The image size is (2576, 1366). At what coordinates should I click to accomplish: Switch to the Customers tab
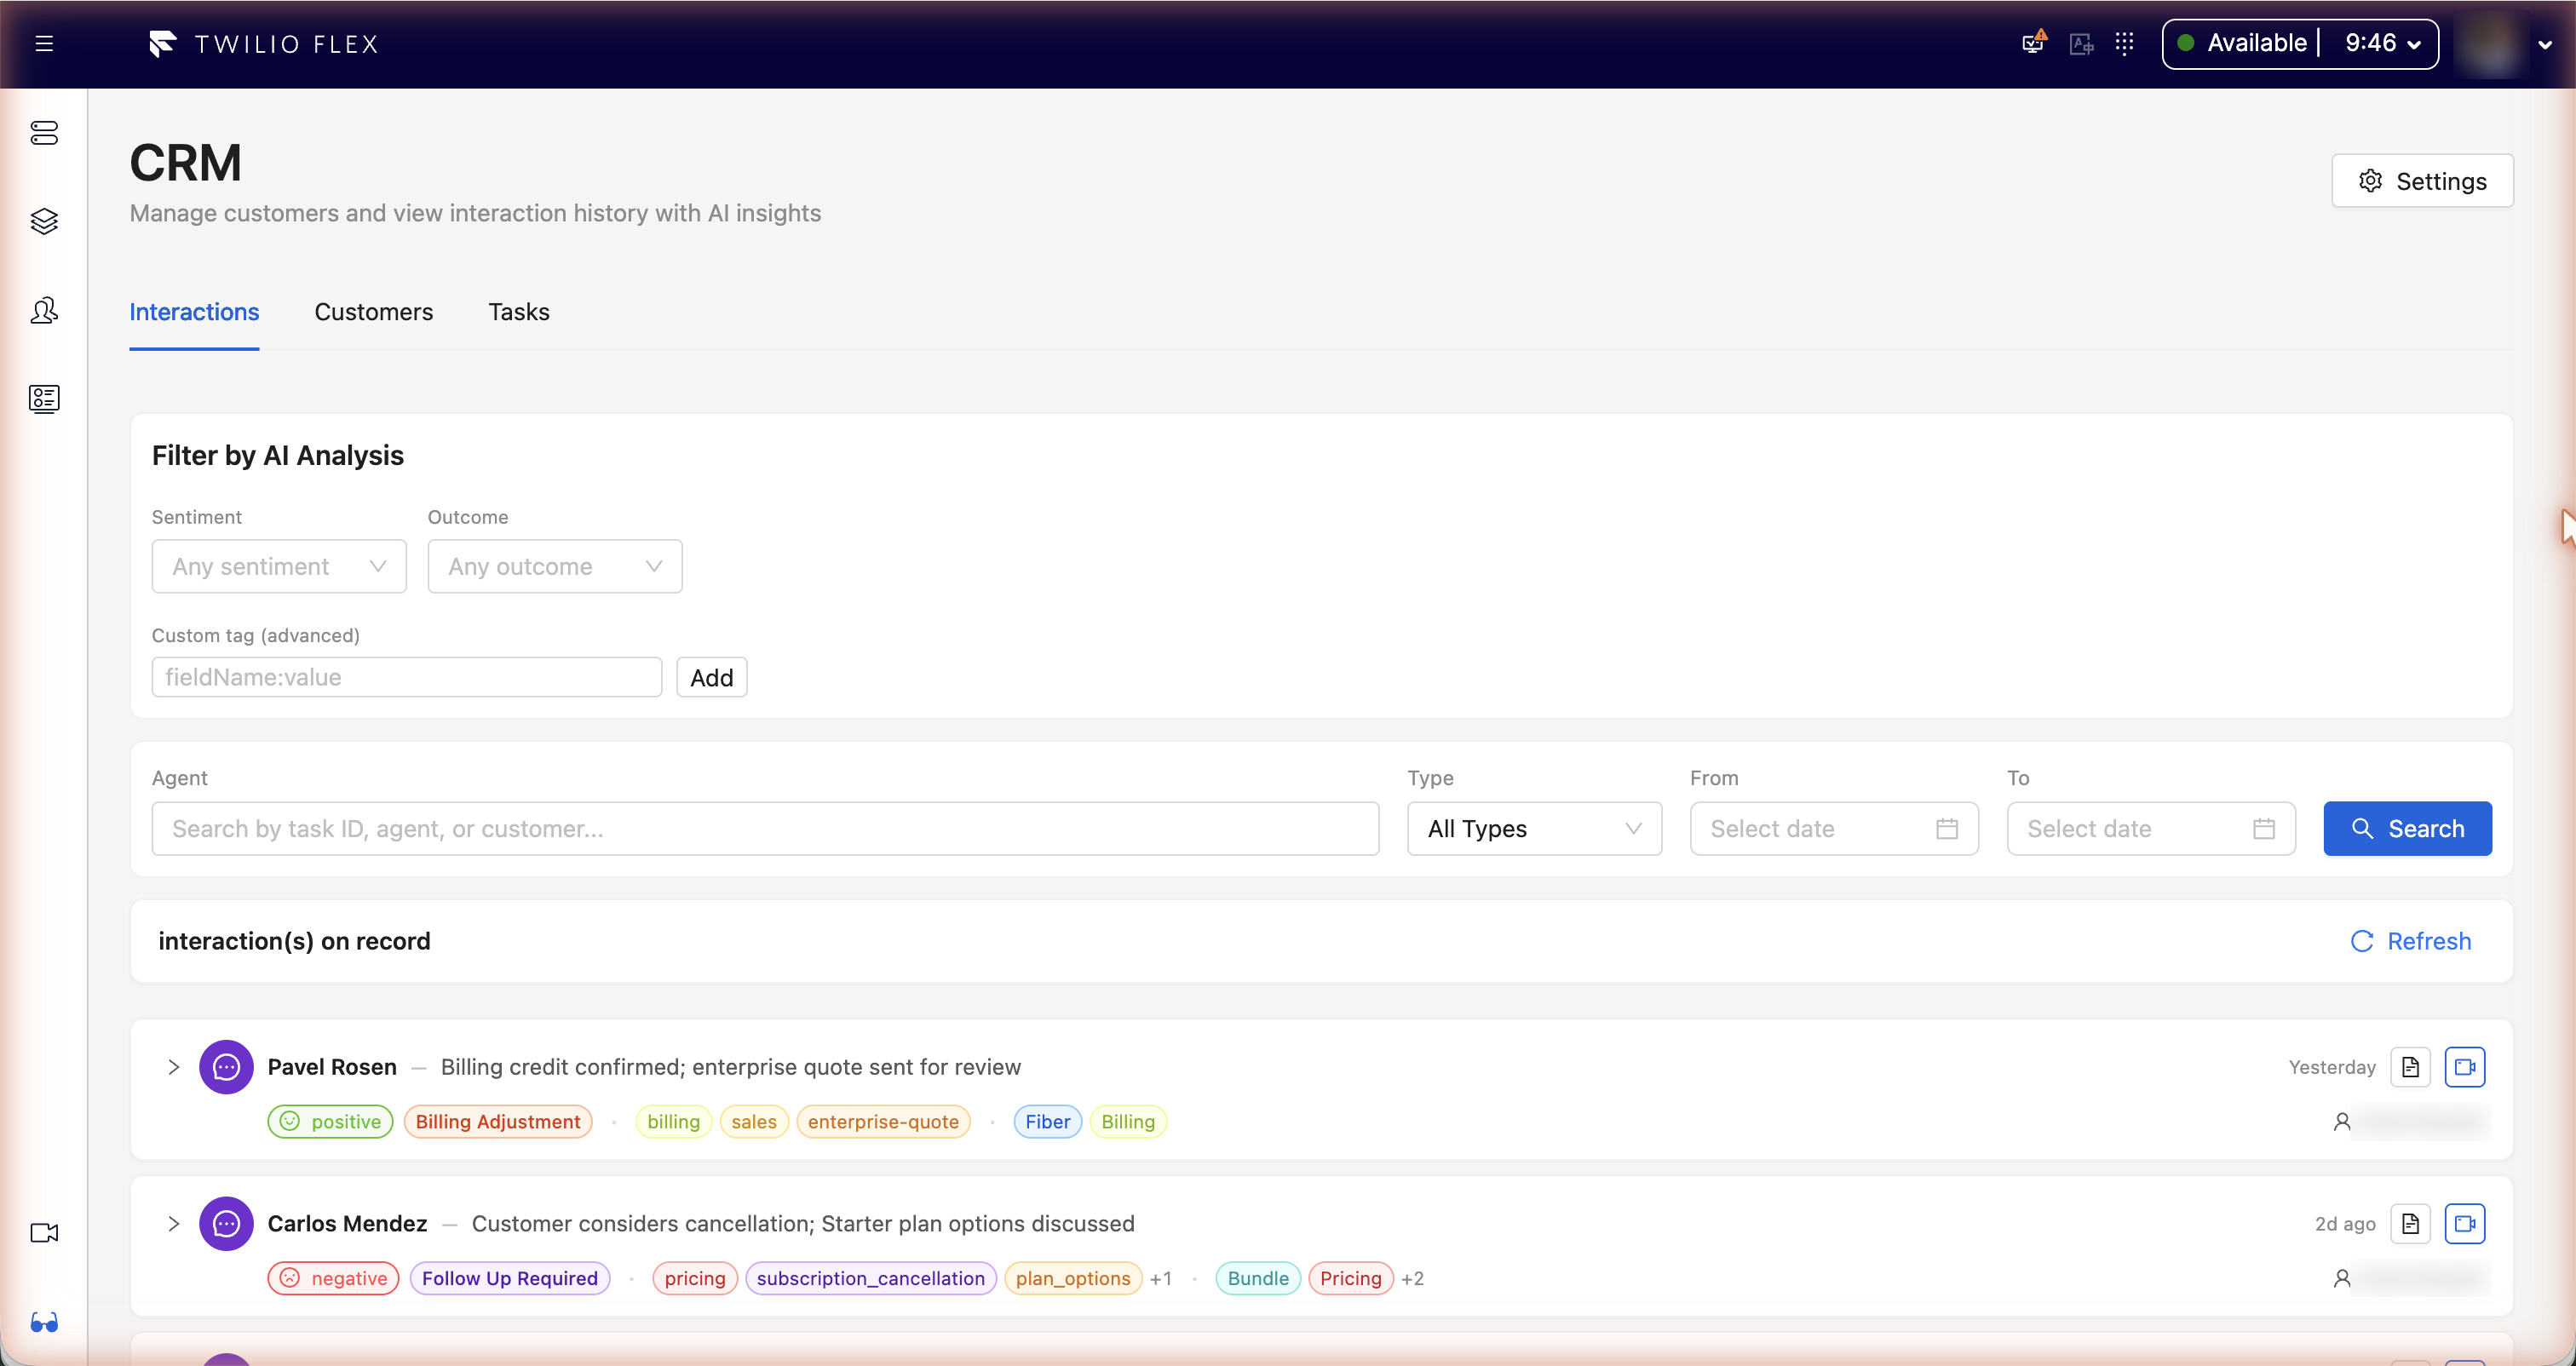point(373,312)
